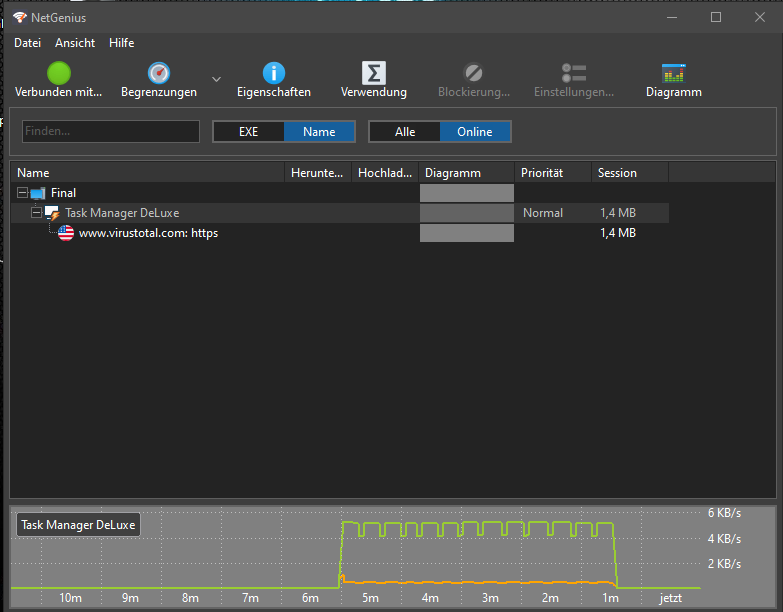Viewport: 783px width, 612px height.
Task: Click the 1m timeline label
Action: pyautogui.click(x=610, y=598)
